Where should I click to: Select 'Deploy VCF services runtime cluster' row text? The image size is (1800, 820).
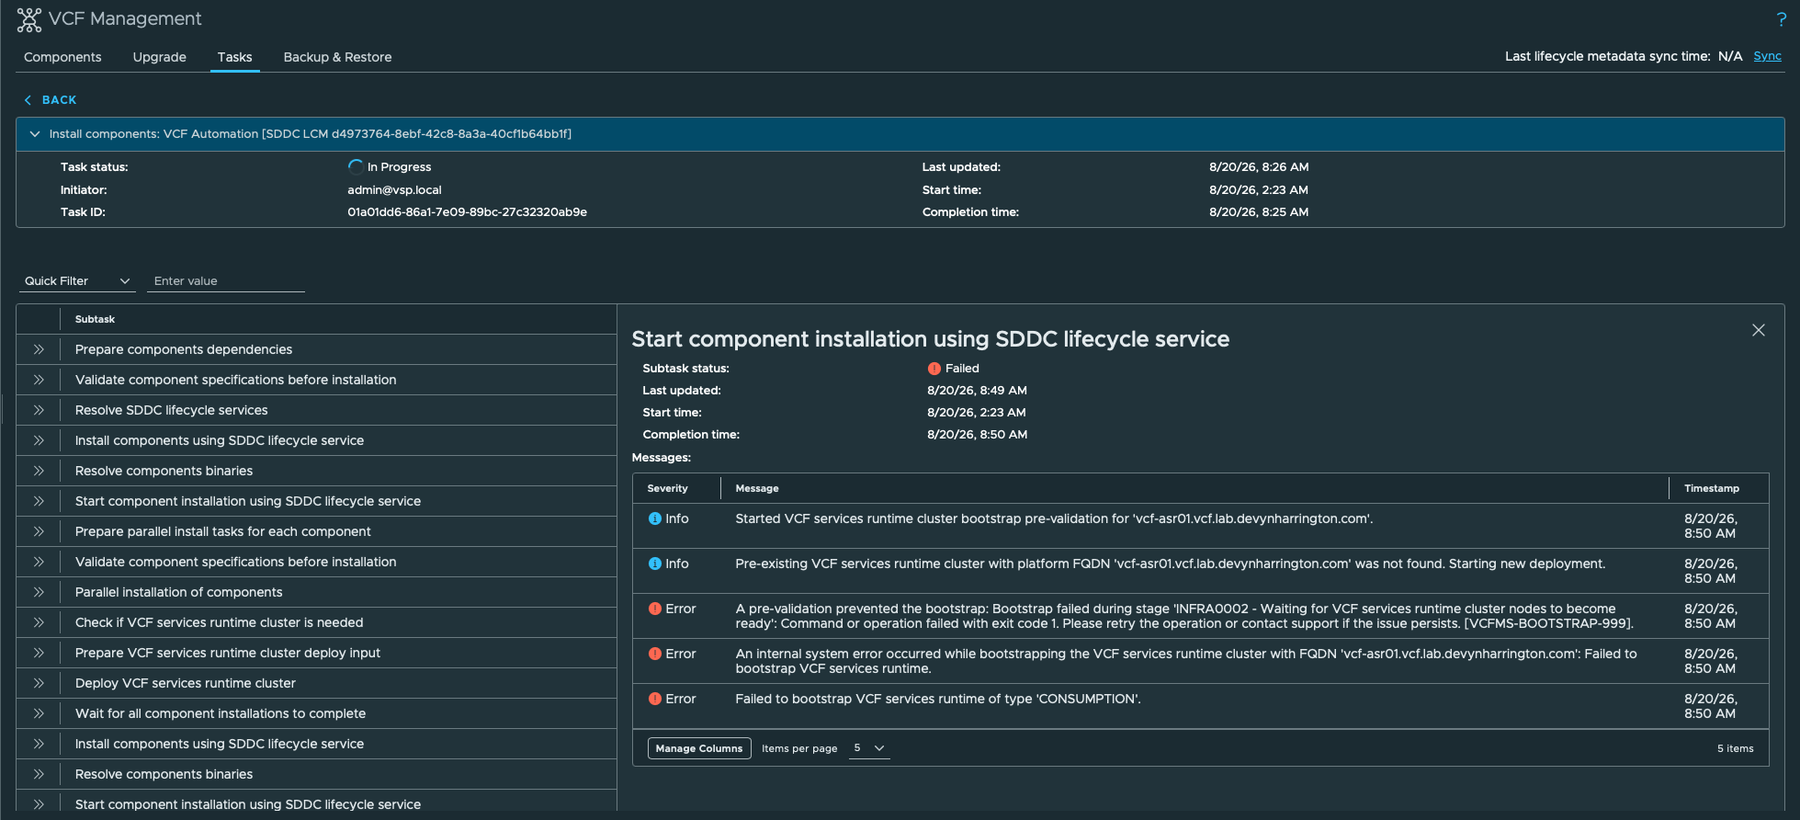185,683
